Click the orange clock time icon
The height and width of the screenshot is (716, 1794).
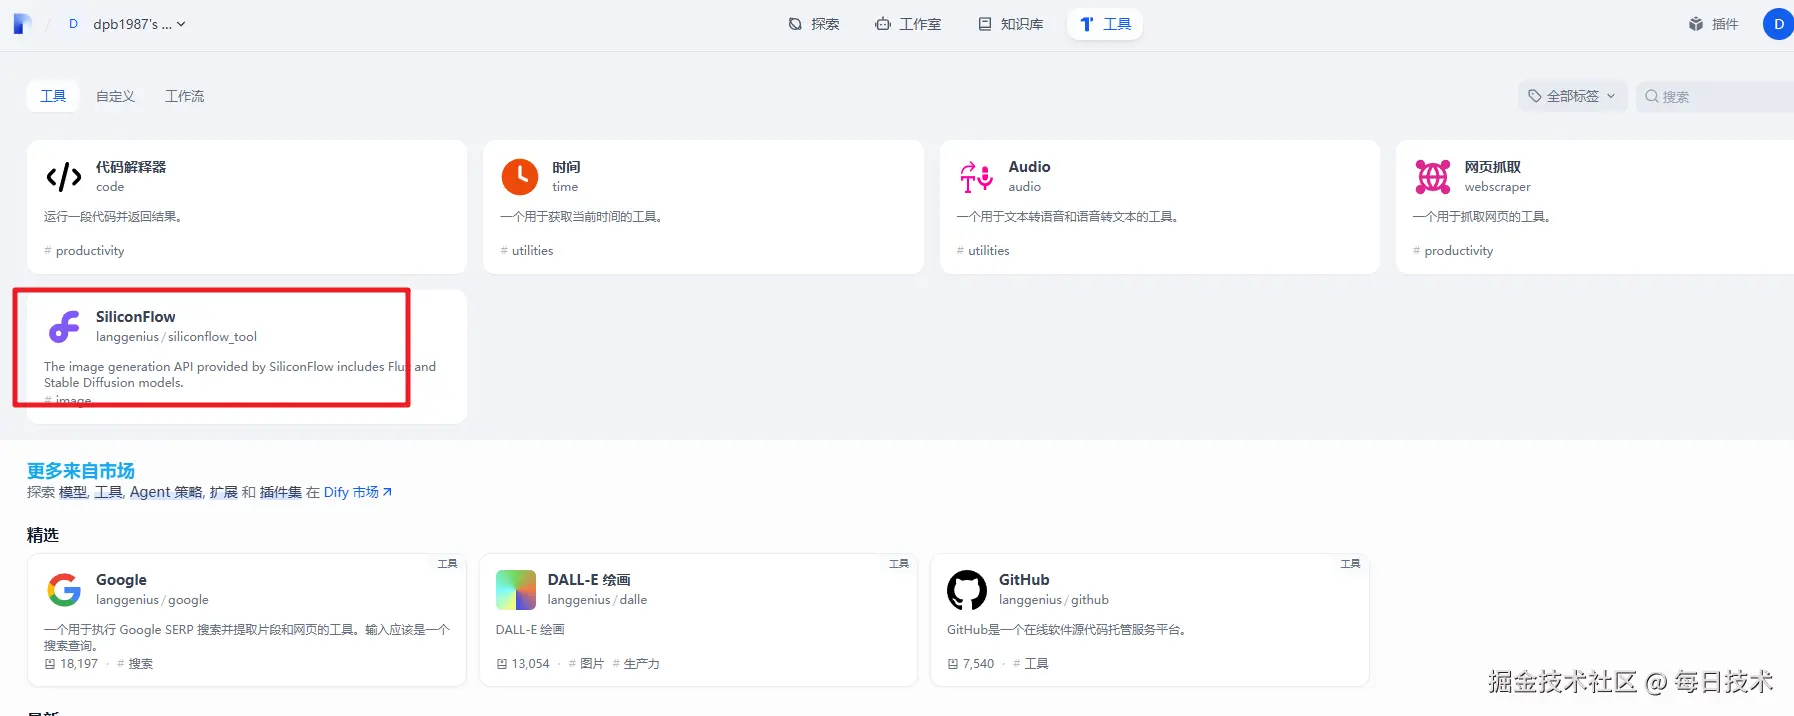click(x=520, y=177)
